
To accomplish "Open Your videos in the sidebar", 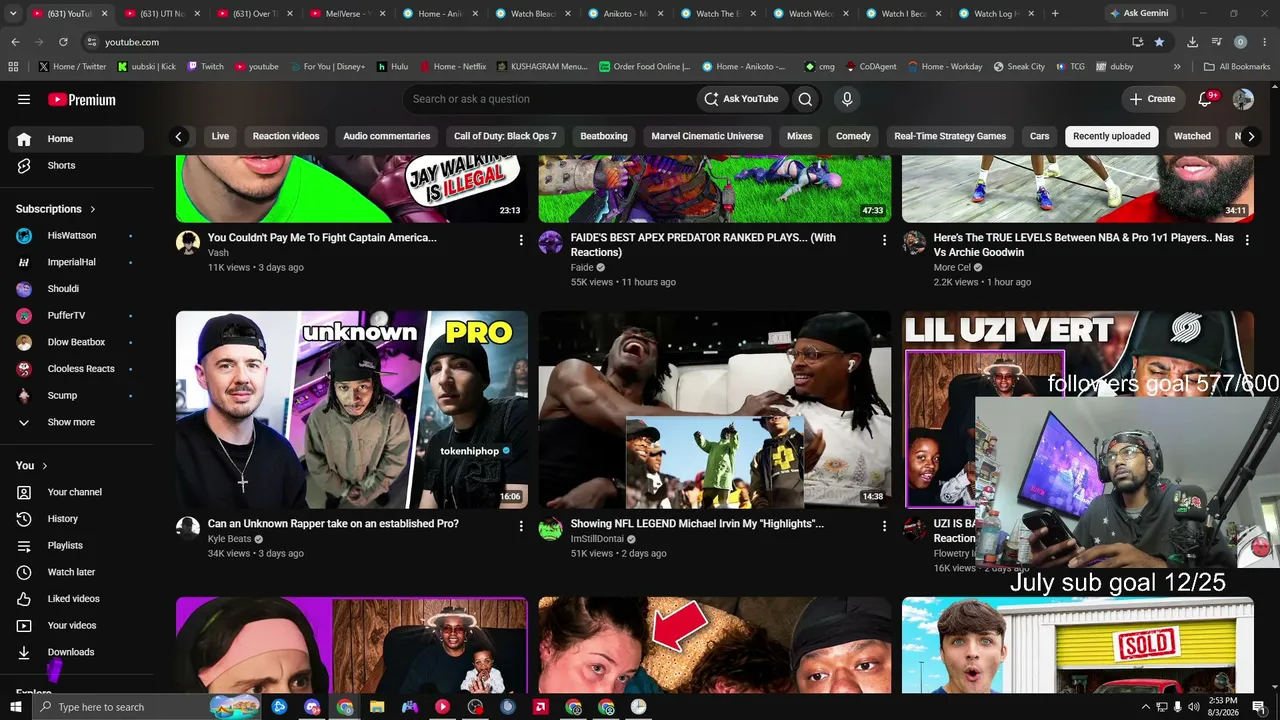I will 76,625.
